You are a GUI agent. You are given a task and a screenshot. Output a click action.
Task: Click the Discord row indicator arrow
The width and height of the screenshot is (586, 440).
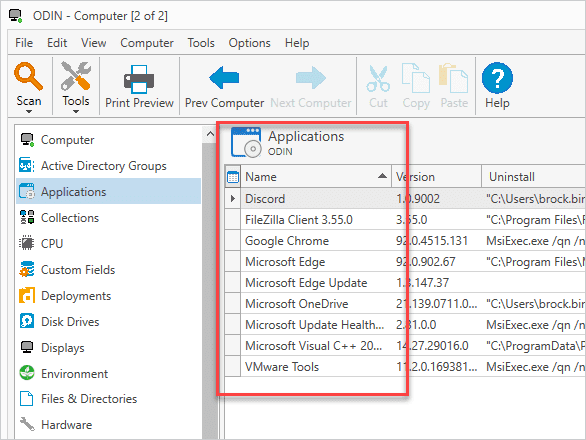(233, 199)
